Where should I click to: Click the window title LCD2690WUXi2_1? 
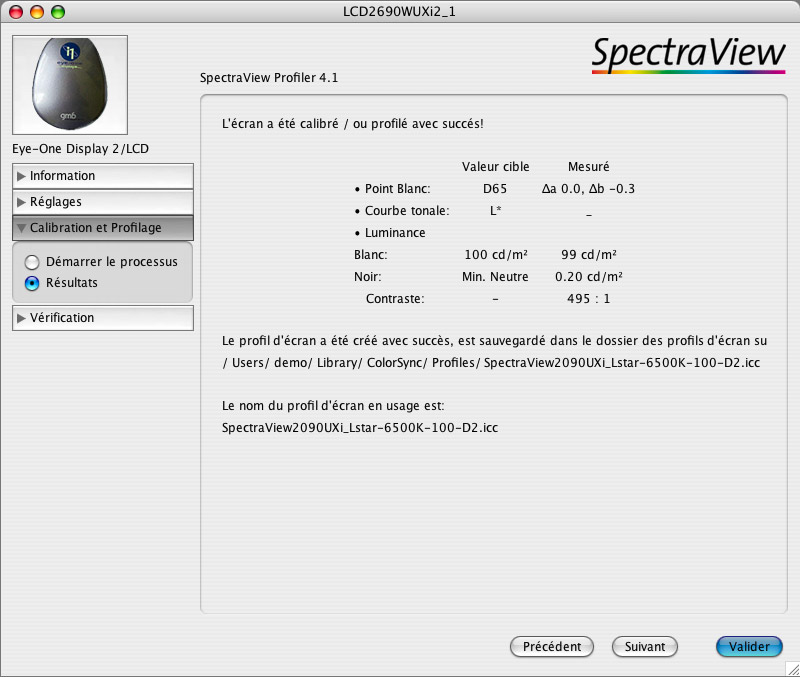(x=399, y=12)
